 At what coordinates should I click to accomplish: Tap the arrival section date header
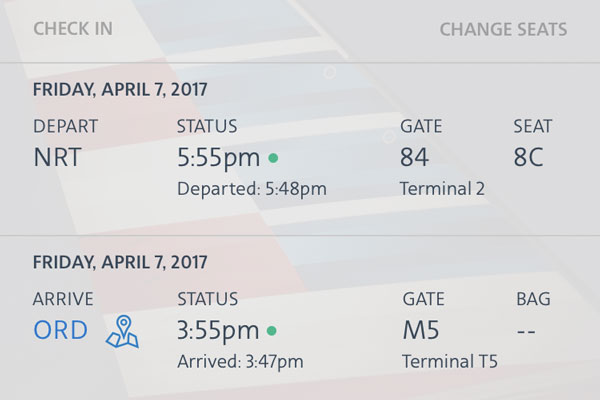coord(120,262)
